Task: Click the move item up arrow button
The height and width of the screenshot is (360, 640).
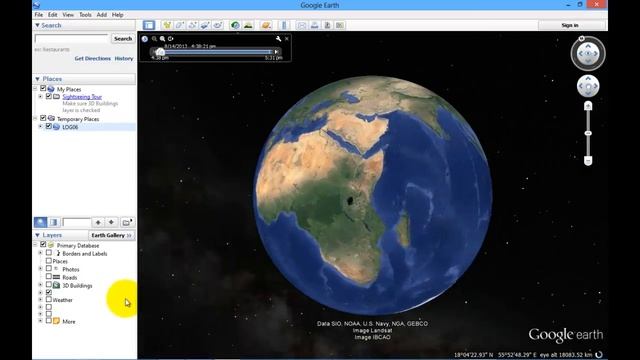Action: pos(98,222)
